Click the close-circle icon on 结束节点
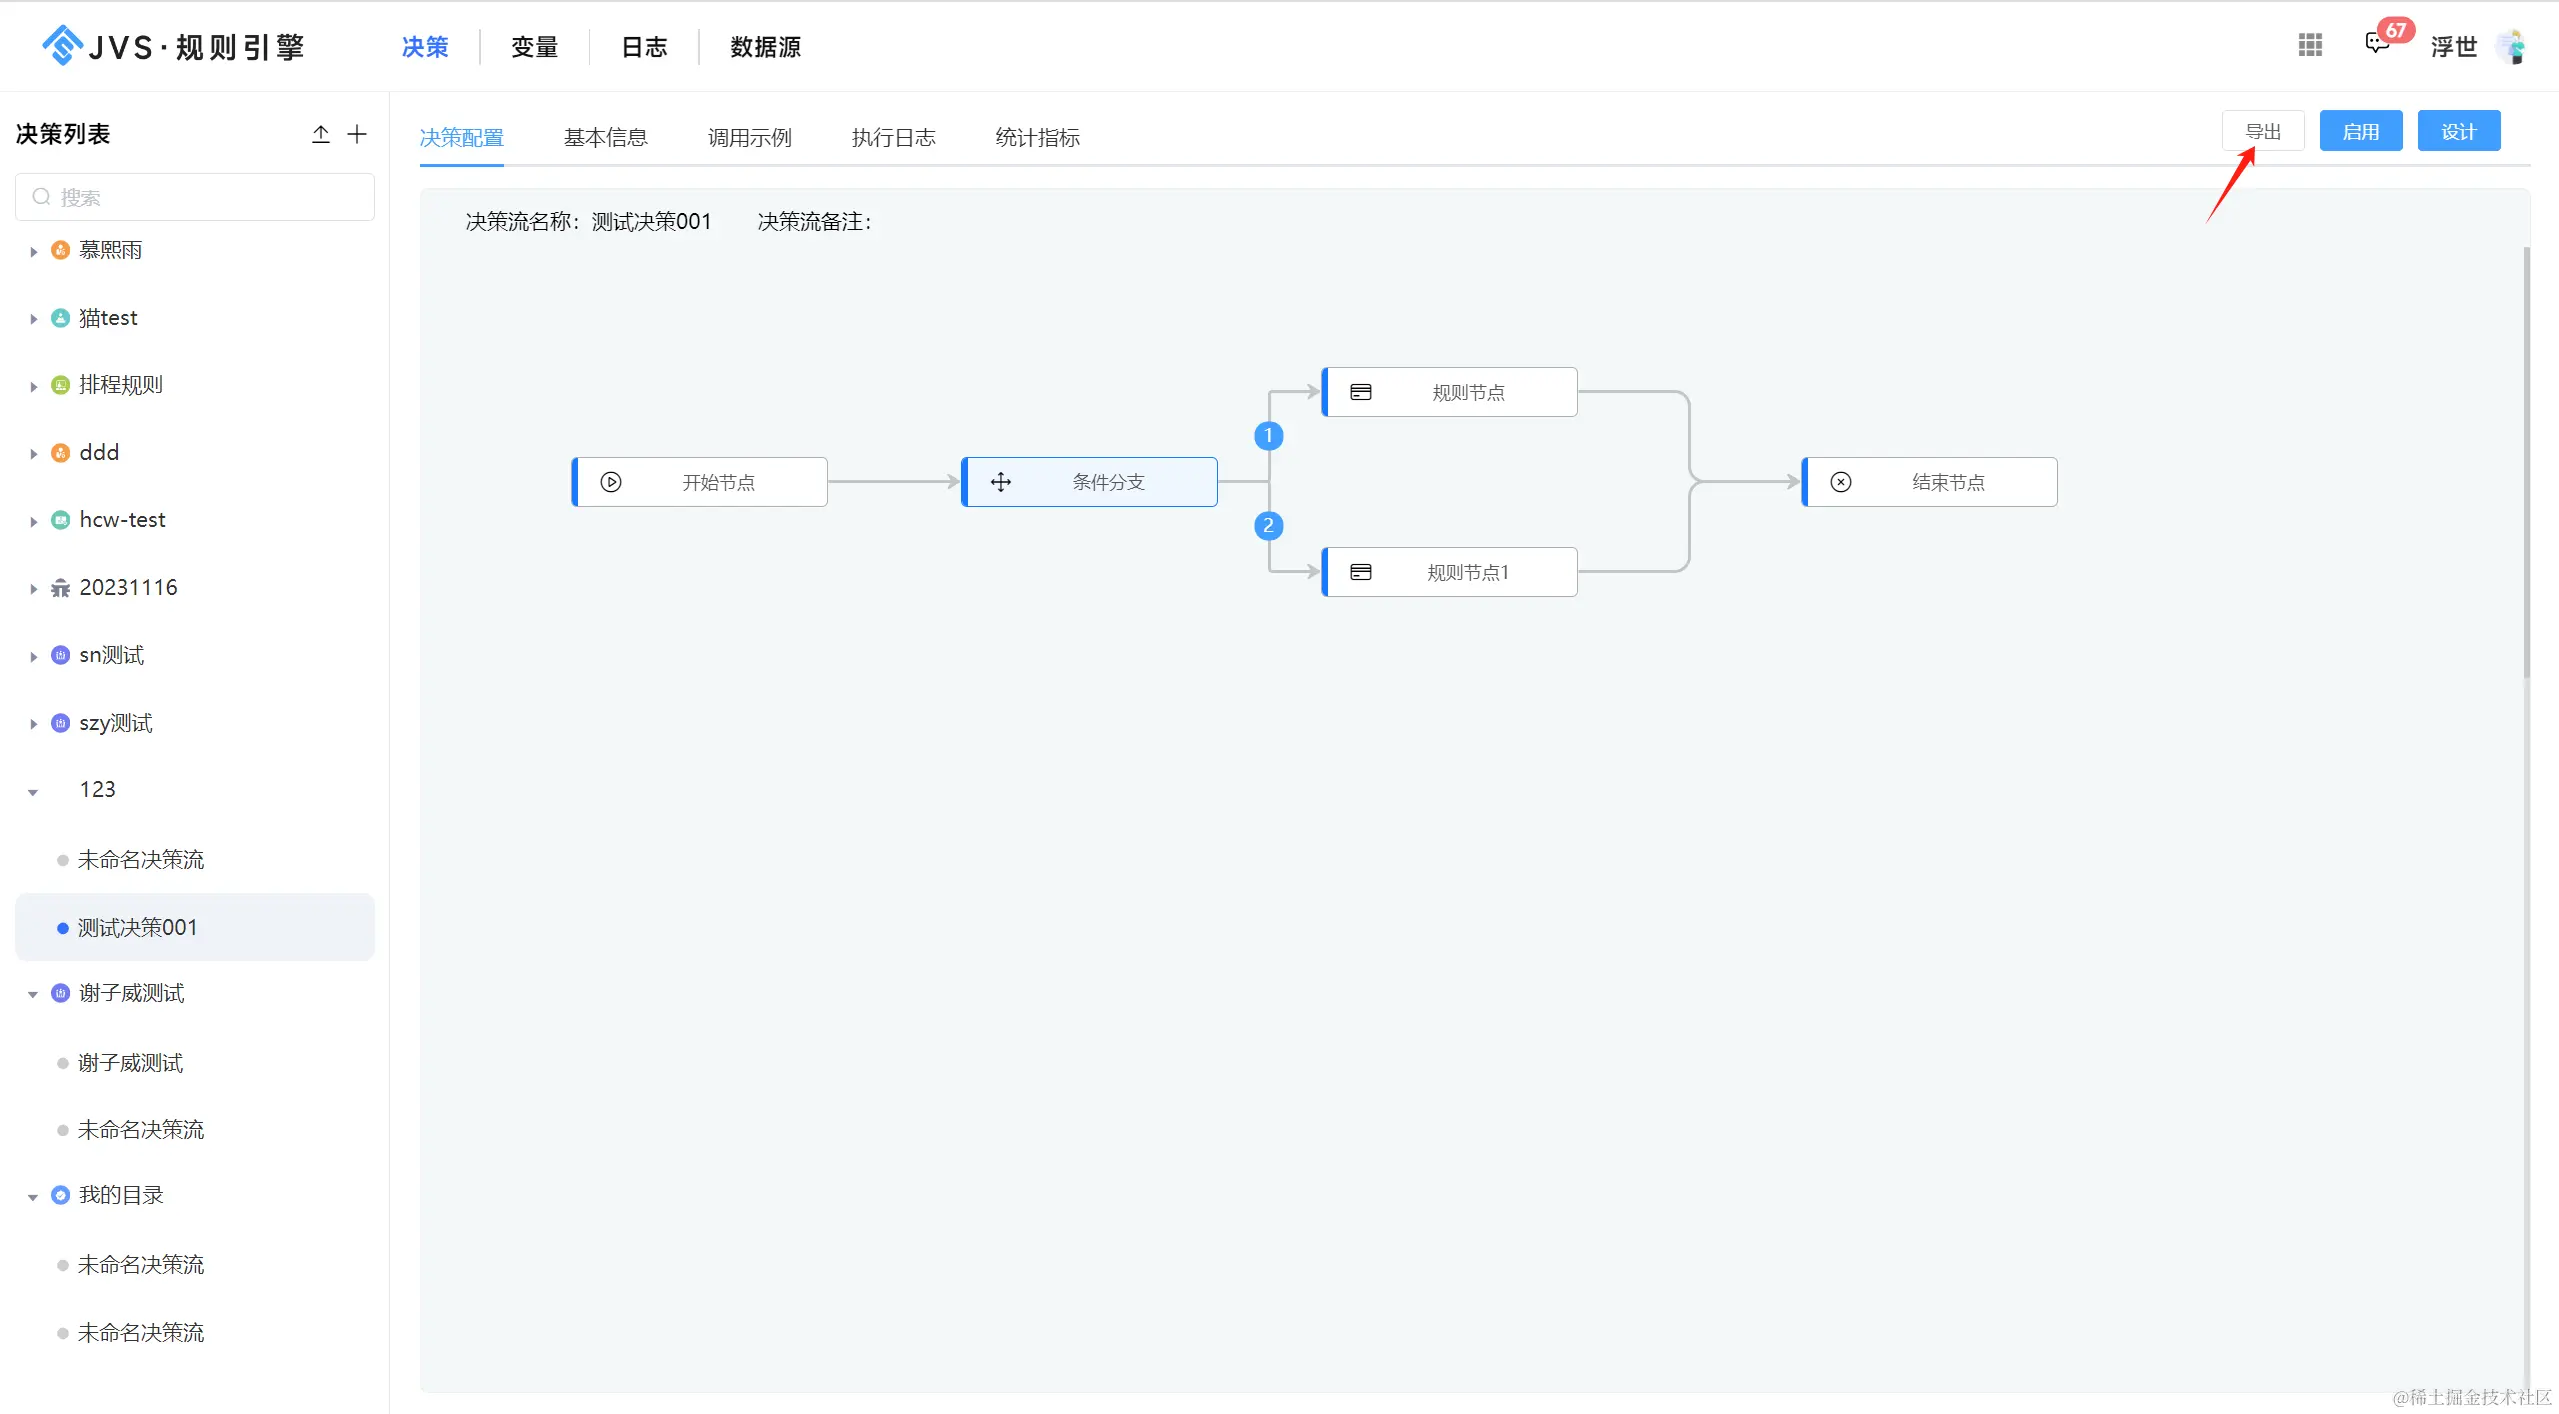 pyautogui.click(x=1841, y=482)
